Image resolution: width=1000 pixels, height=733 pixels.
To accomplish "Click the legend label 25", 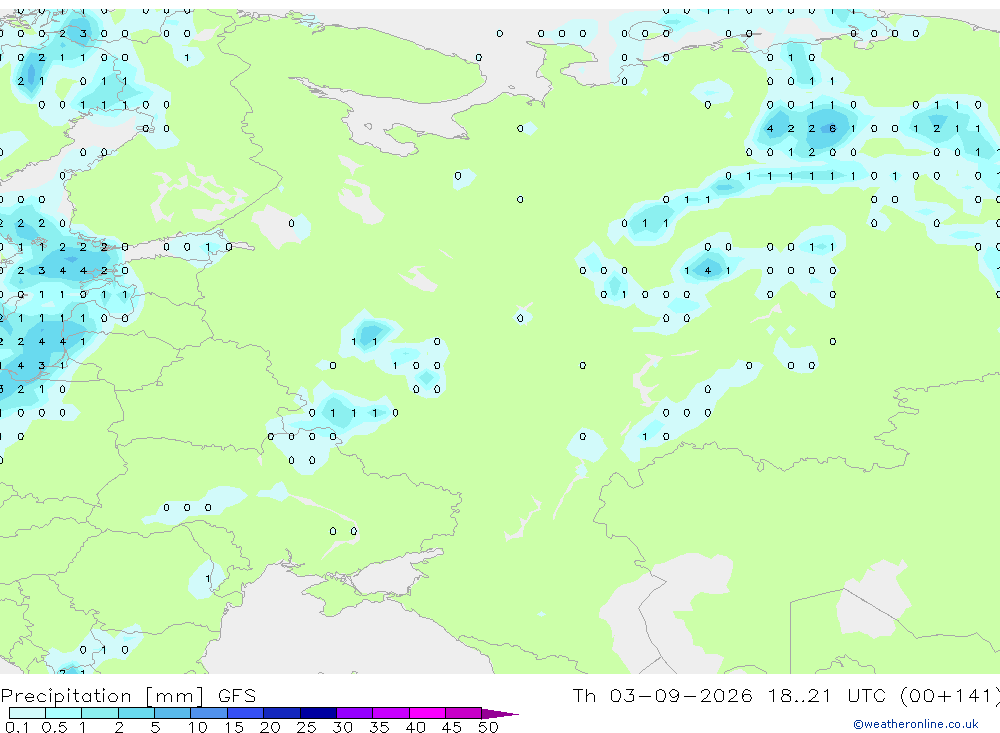I will point(306,727).
